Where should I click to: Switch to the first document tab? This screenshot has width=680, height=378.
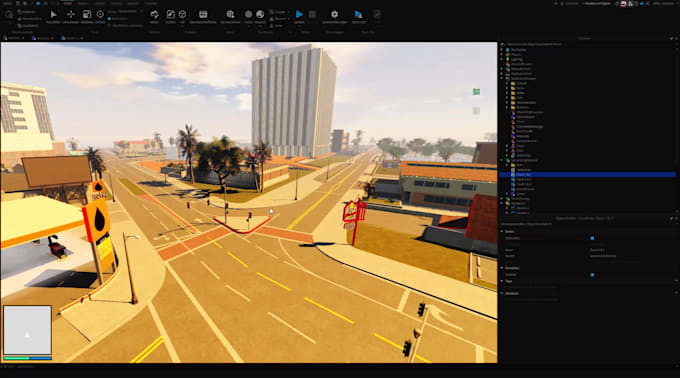pos(14,38)
